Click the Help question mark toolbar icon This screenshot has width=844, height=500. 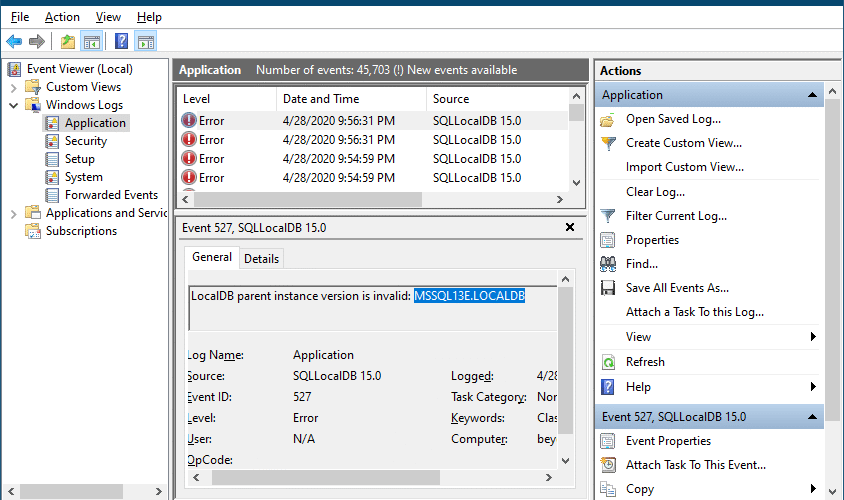(x=122, y=41)
